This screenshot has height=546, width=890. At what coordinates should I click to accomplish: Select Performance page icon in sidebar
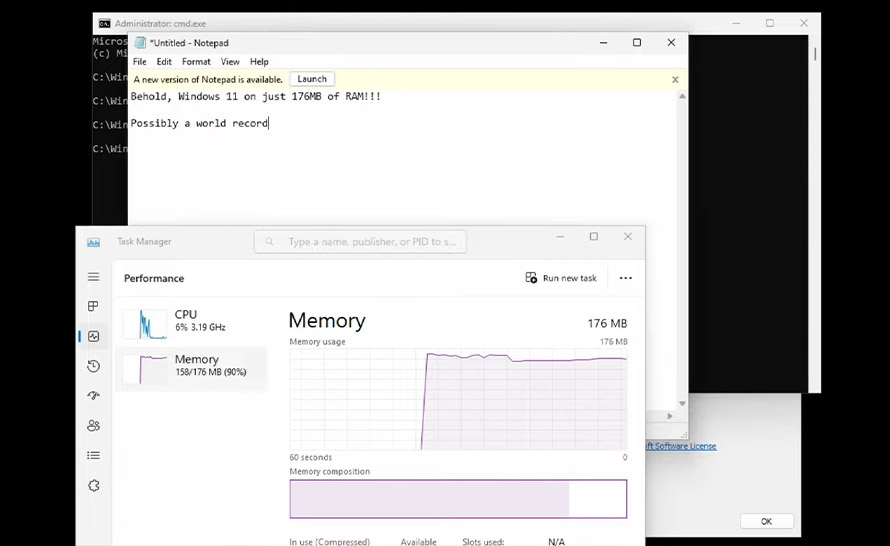click(x=94, y=336)
